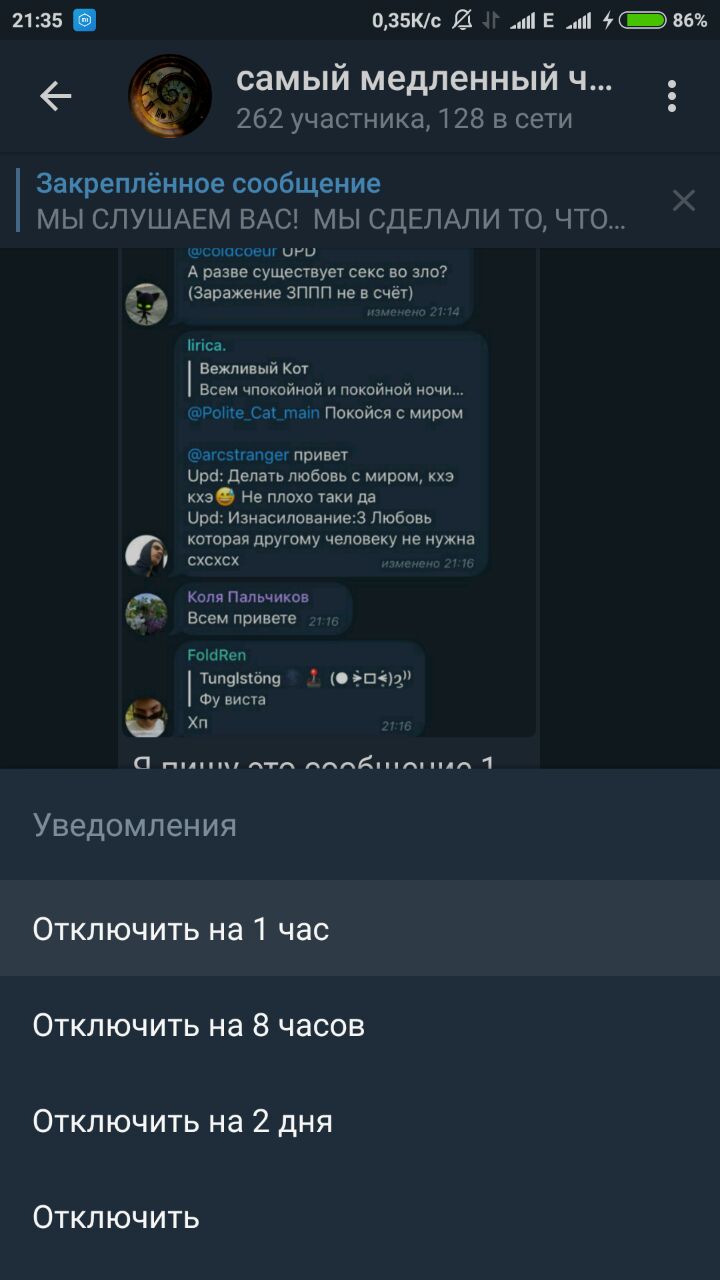Tap Коля Пальчиков's avatar
This screenshot has width=720, height=1280.
[146, 614]
